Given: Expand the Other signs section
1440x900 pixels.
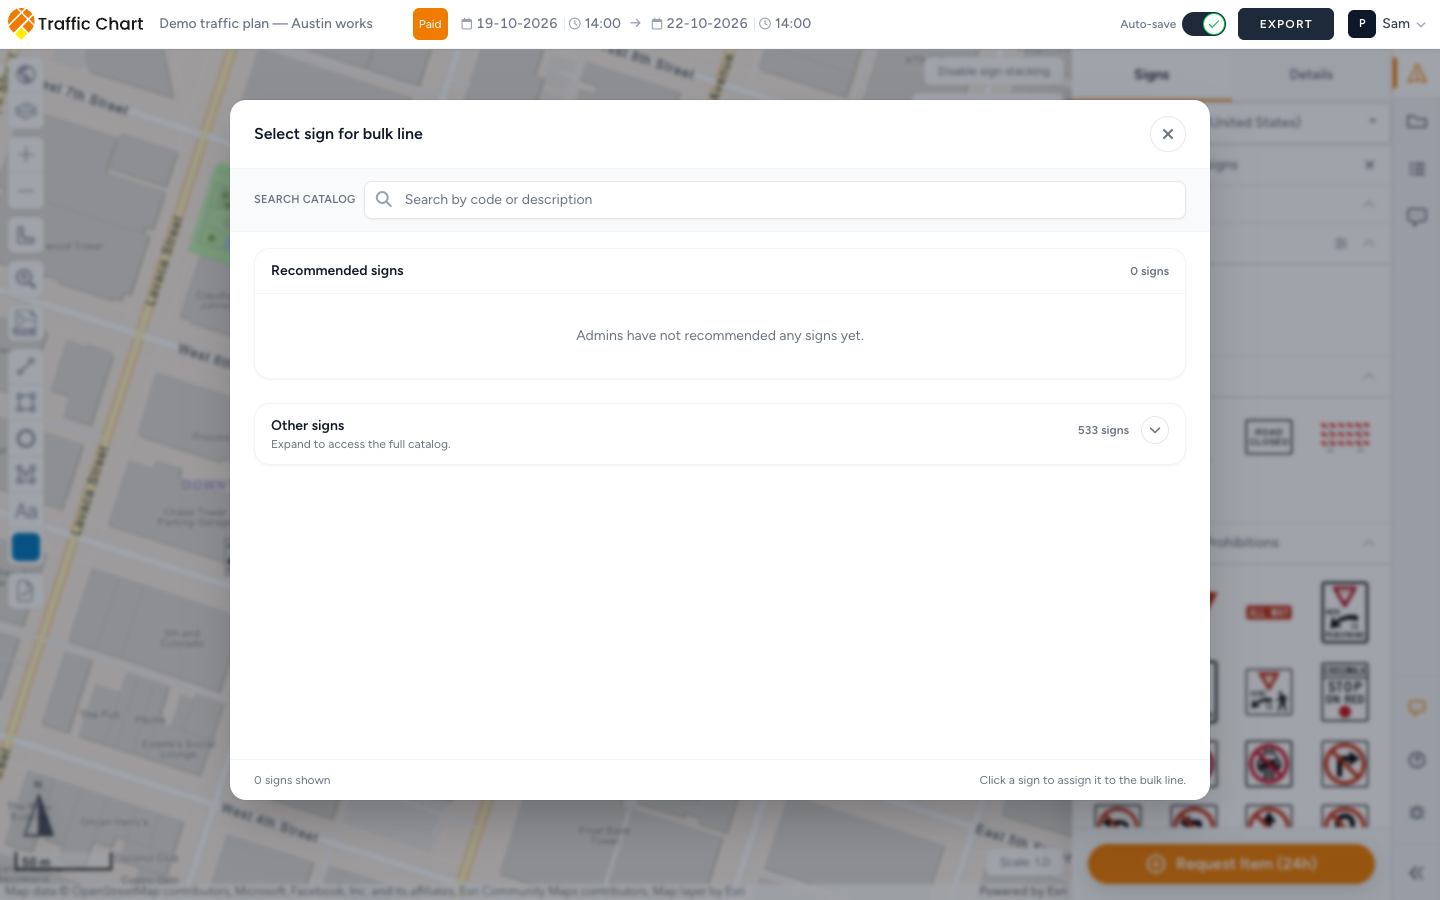Looking at the screenshot, I should (x=1155, y=430).
